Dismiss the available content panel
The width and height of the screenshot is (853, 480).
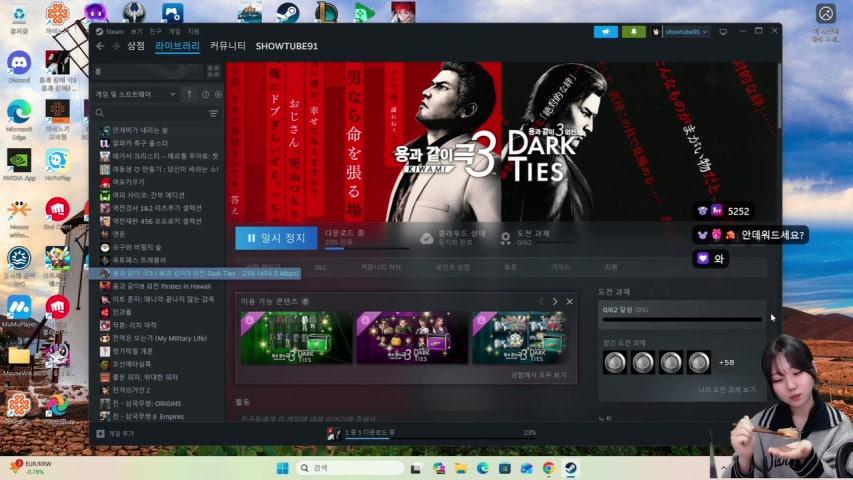570,301
